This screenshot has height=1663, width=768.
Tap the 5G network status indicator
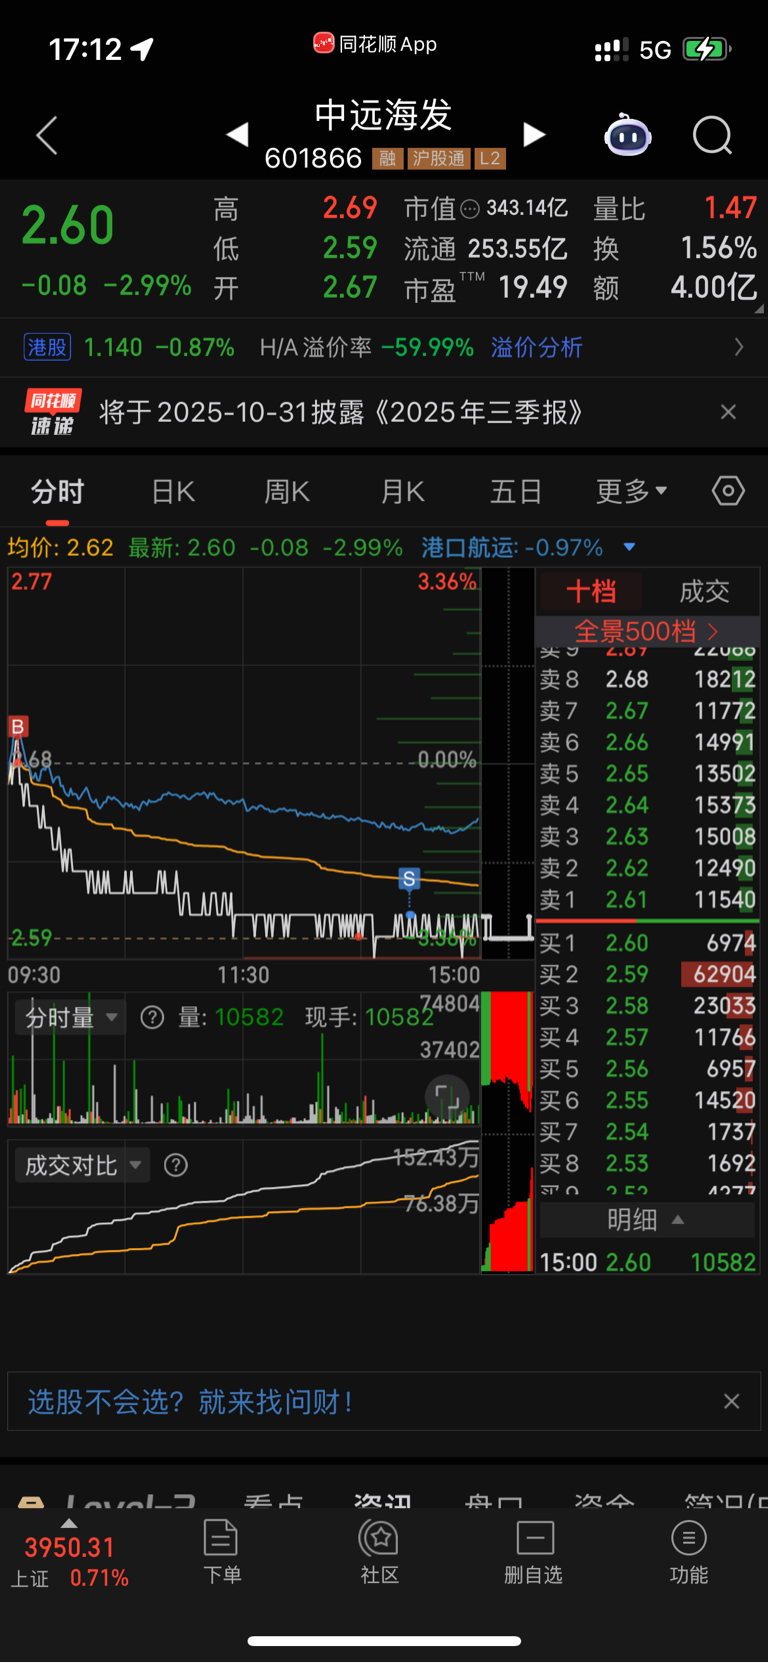655,50
